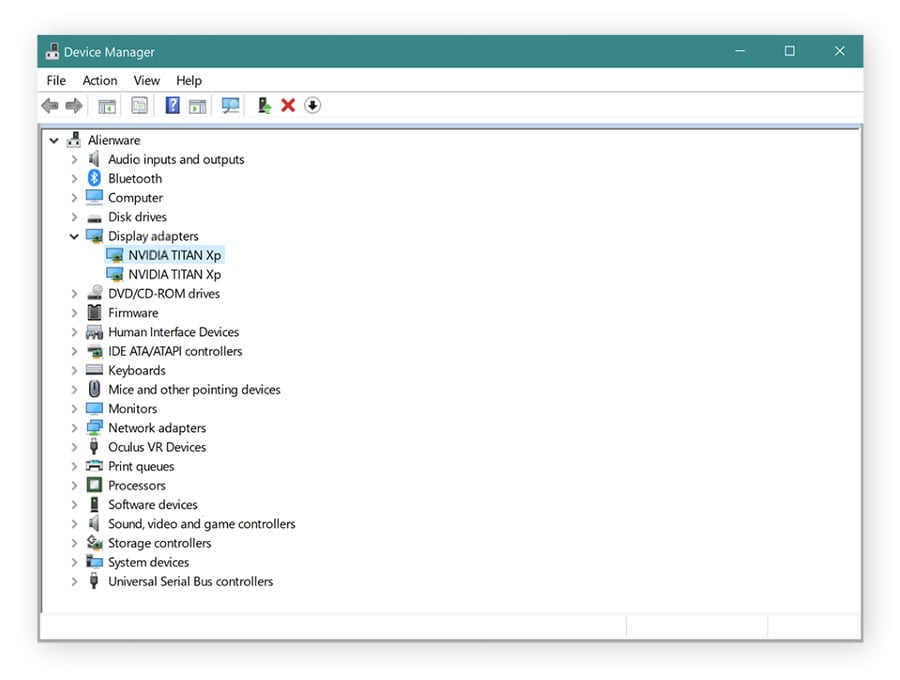Click the Back arrow in toolbar
This screenshot has height=680, width=900.
point(50,106)
